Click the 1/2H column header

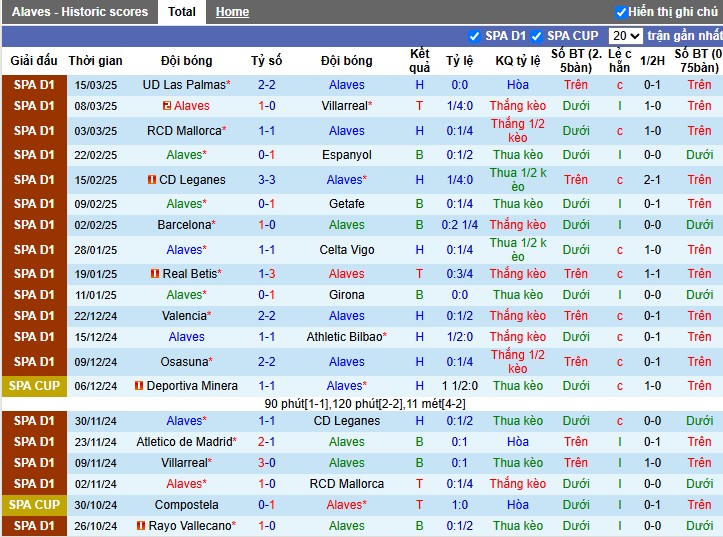tap(652, 61)
